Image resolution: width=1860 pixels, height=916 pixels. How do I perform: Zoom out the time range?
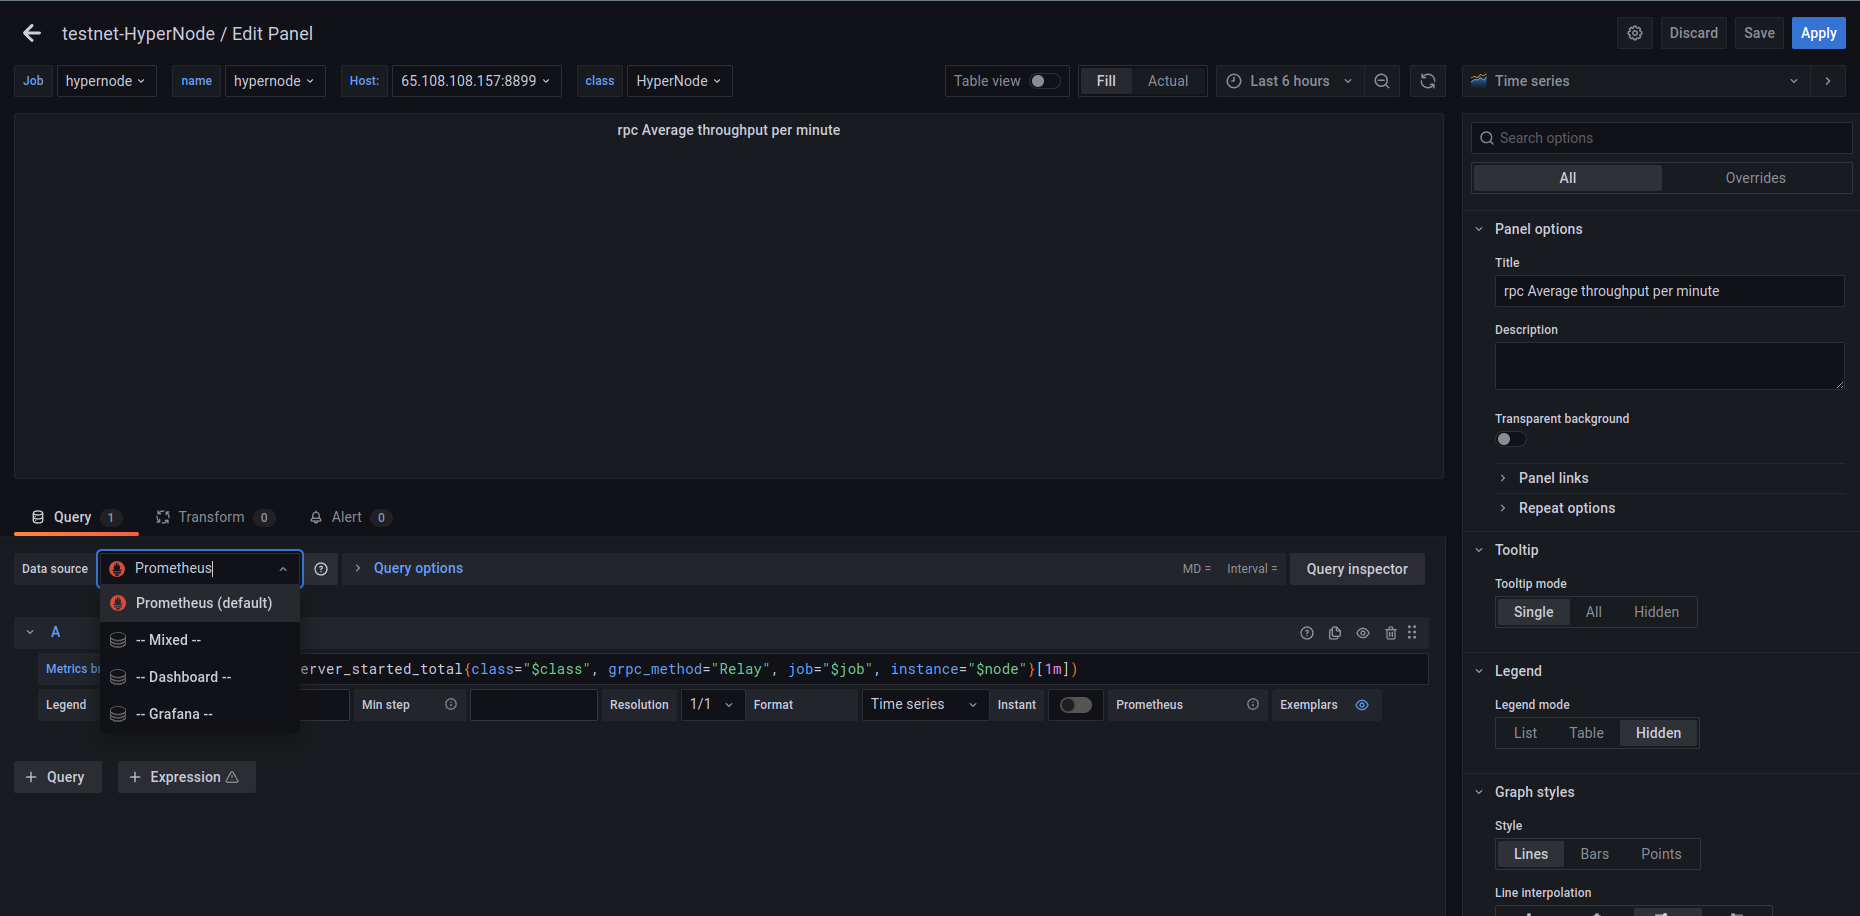point(1382,81)
